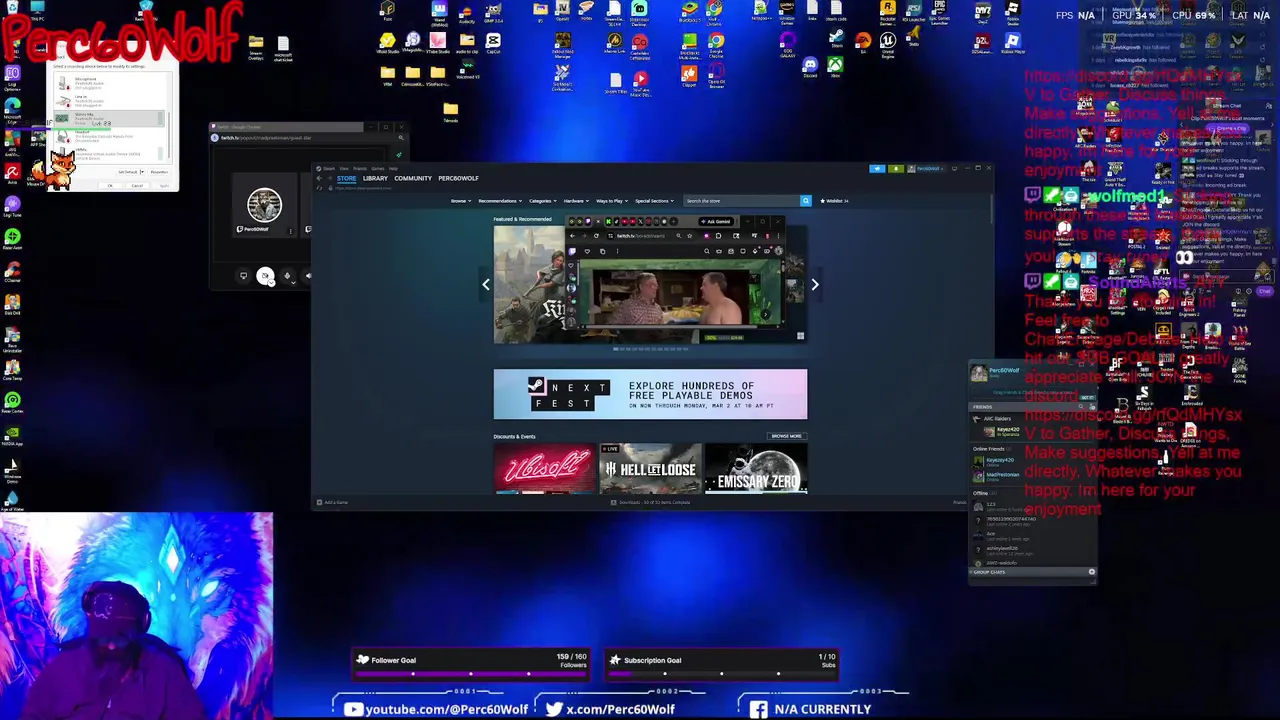Open Steam Downloads status in footer
The height and width of the screenshot is (720, 1280).
point(652,502)
